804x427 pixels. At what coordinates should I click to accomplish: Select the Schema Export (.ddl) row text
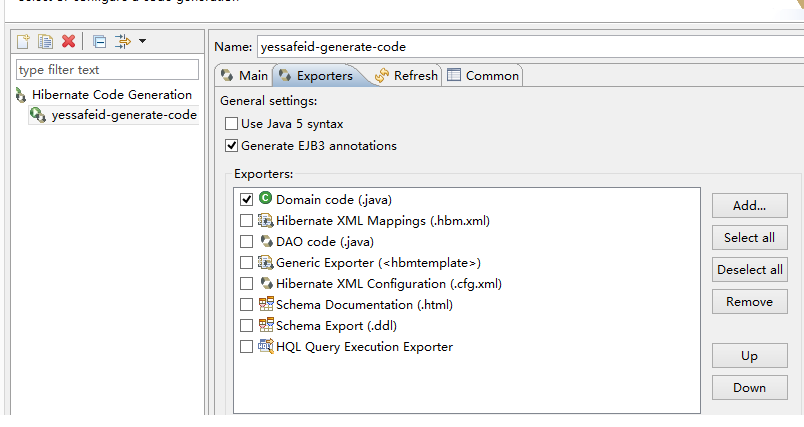336,326
